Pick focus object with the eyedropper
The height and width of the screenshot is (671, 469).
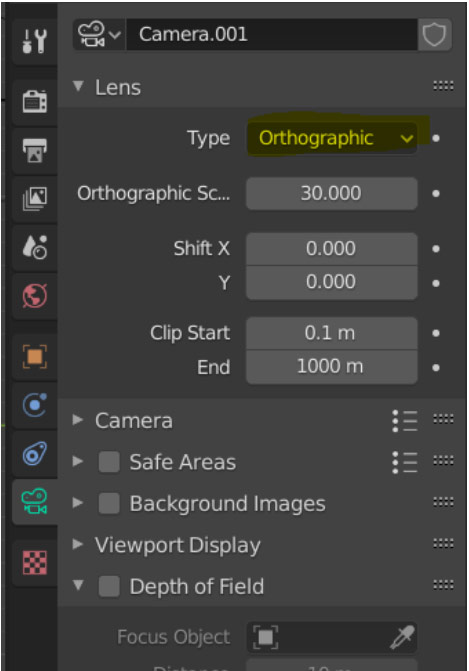(402, 637)
